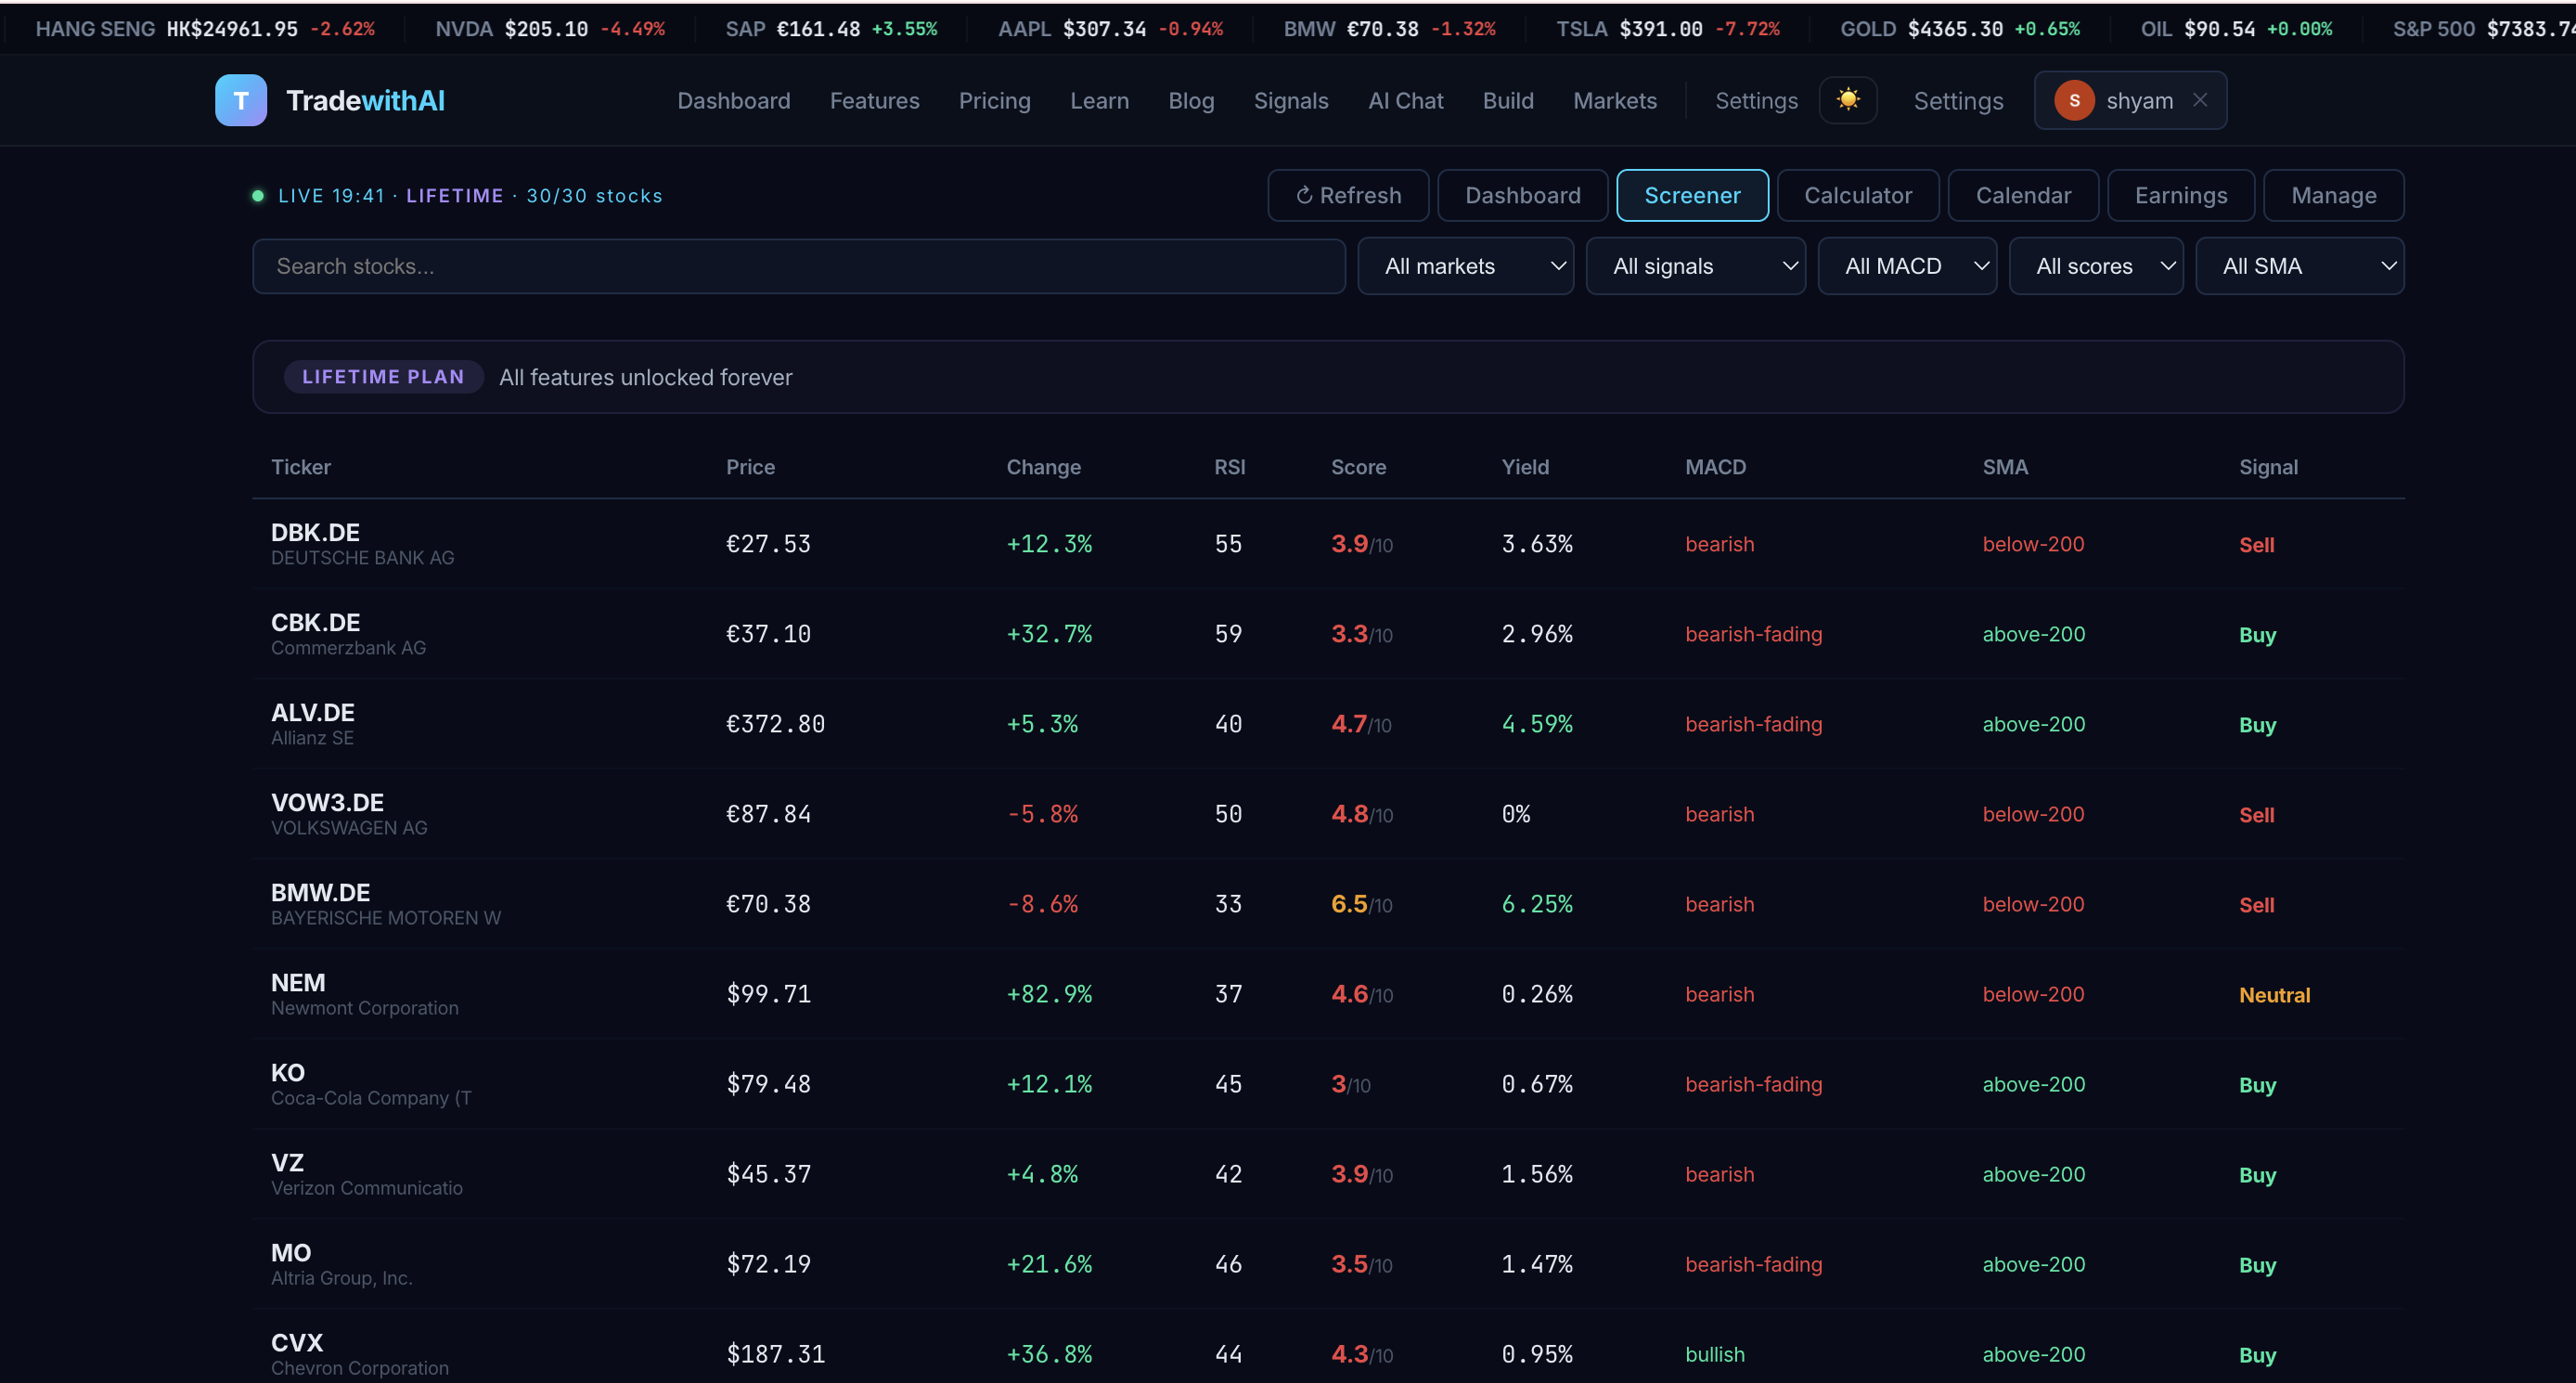Sort by SMA column header
The image size is (2576, 1383).
click(x=2005, y=467)
